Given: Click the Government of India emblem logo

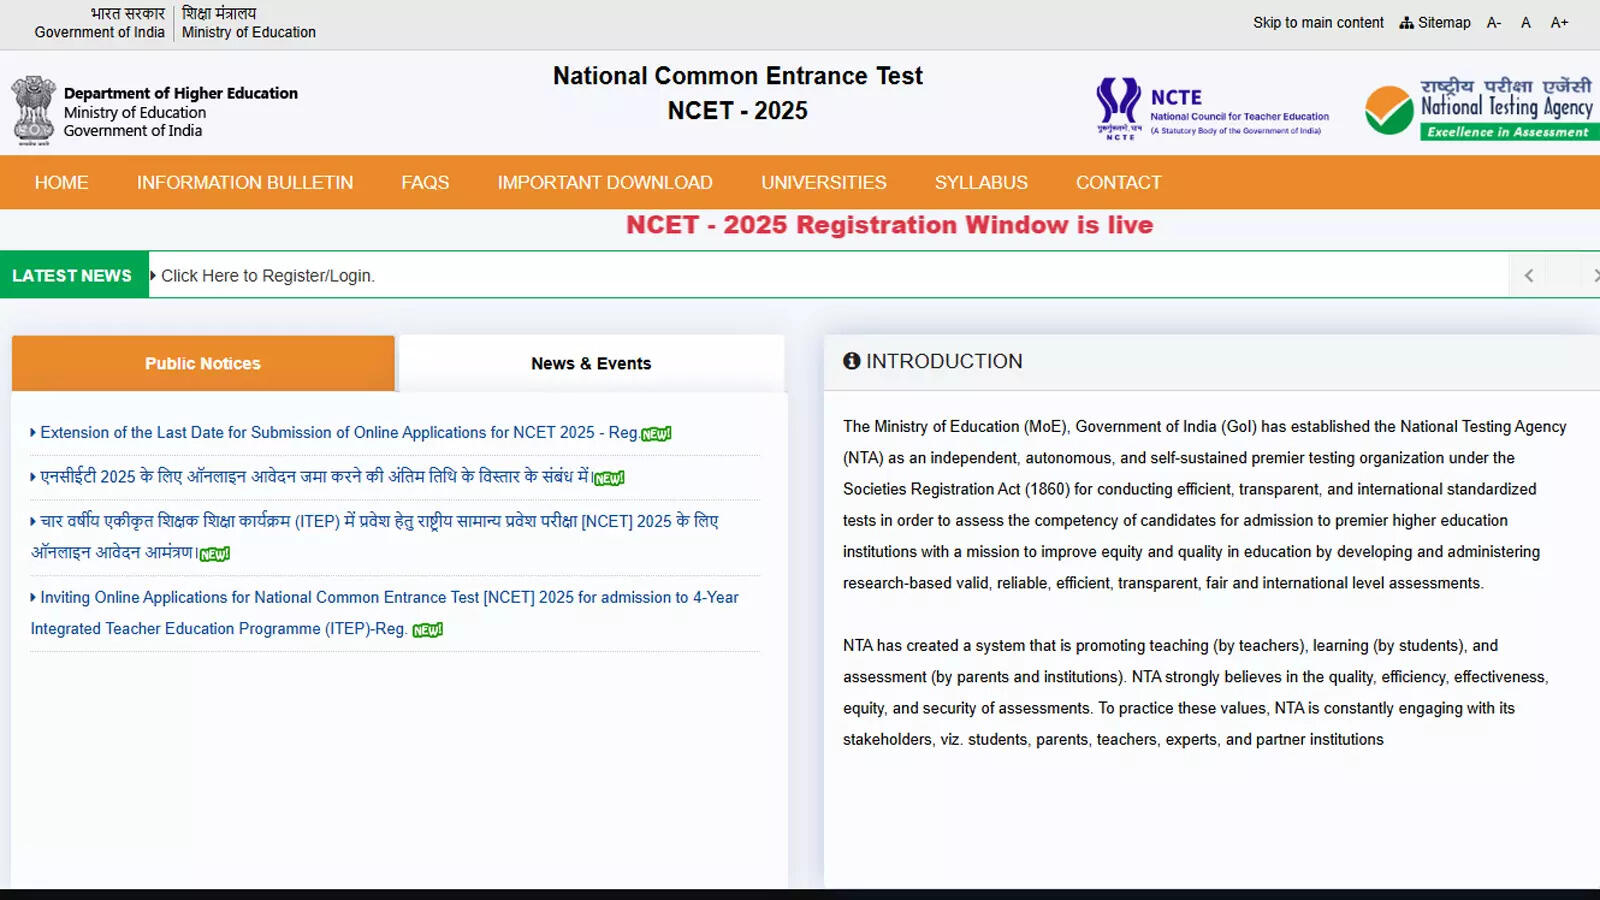Looking at the screenshot, I should click(x=34, y=110).
